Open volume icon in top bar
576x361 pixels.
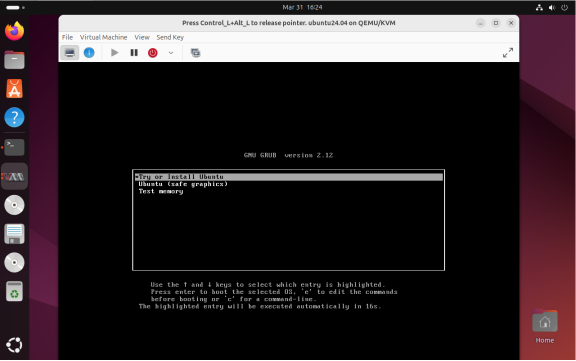pos(552,7)
